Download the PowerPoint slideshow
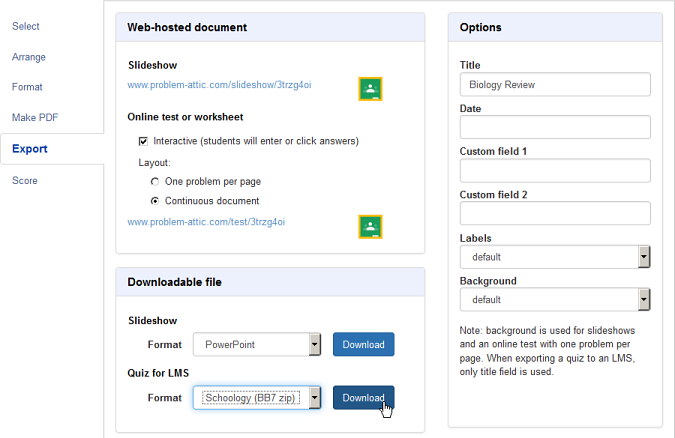This screenshot has height=438, width=675. coord(363,345)
